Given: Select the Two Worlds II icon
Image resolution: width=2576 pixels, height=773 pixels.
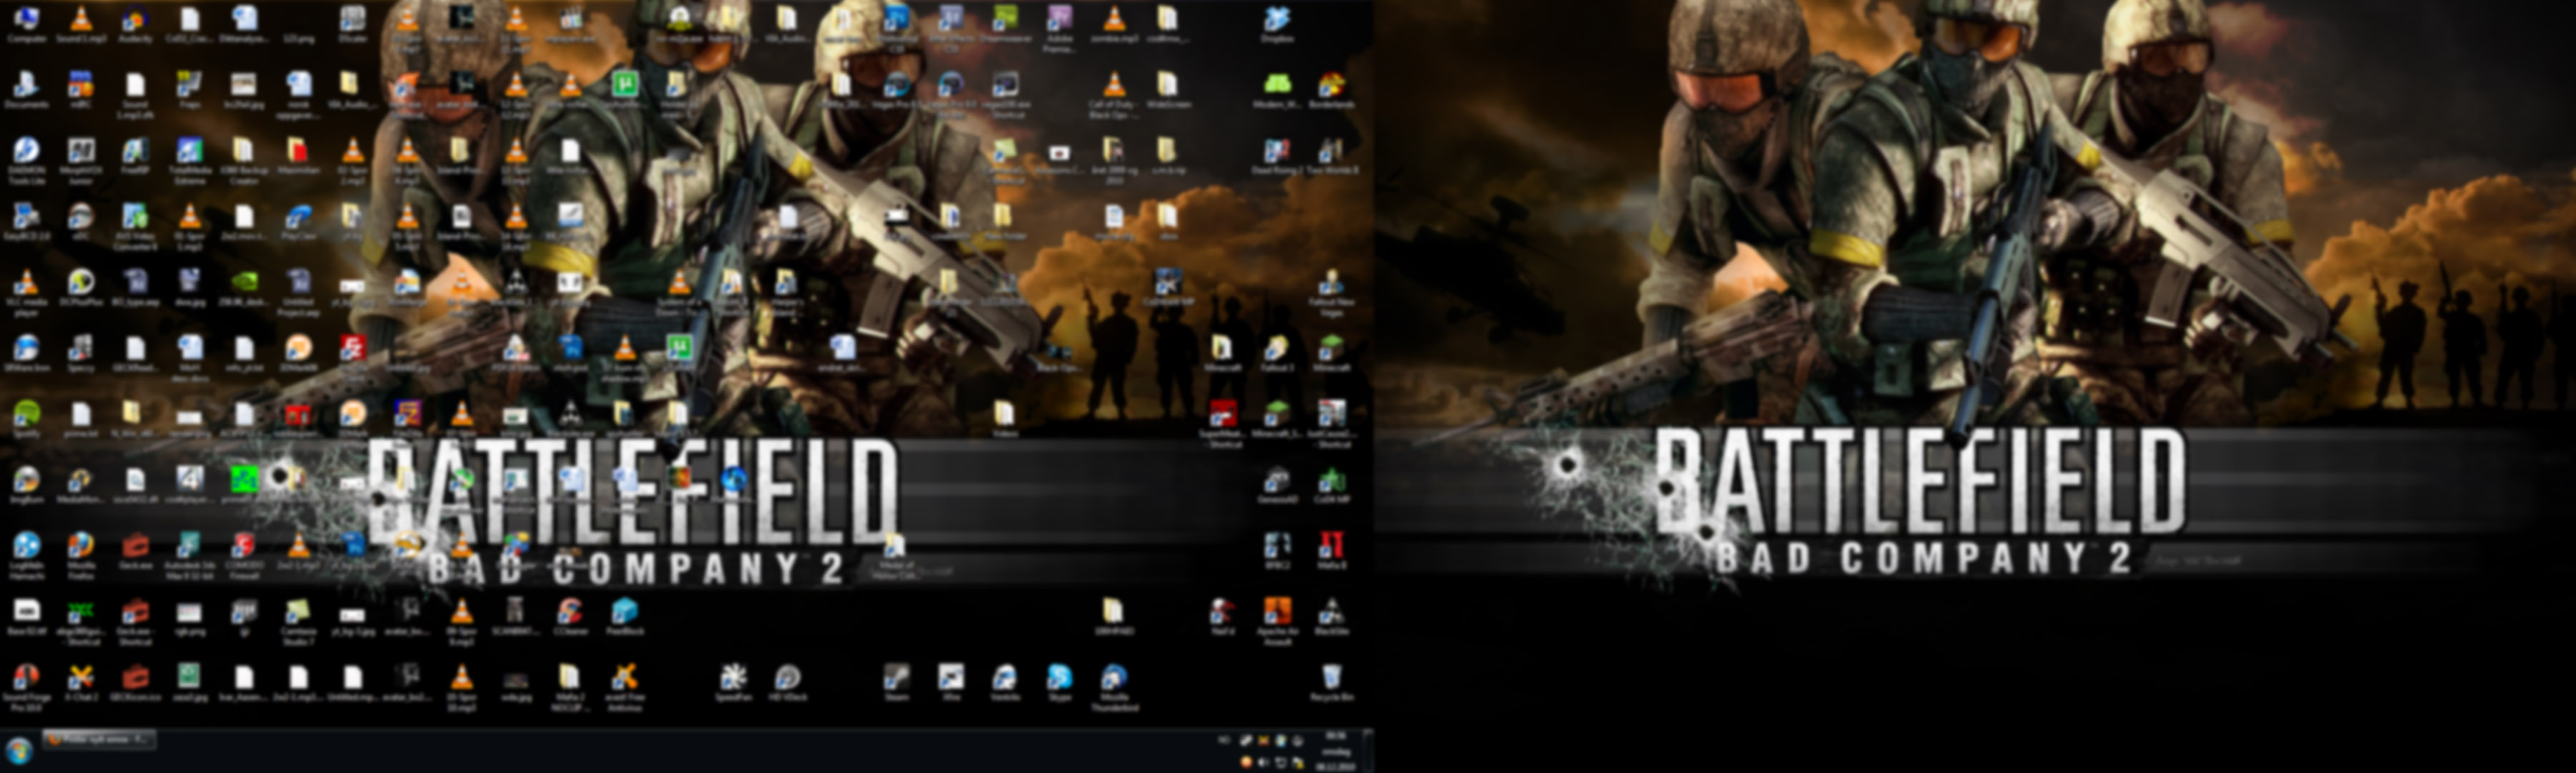Looking at the screenshot, I should click(1332, 157).
